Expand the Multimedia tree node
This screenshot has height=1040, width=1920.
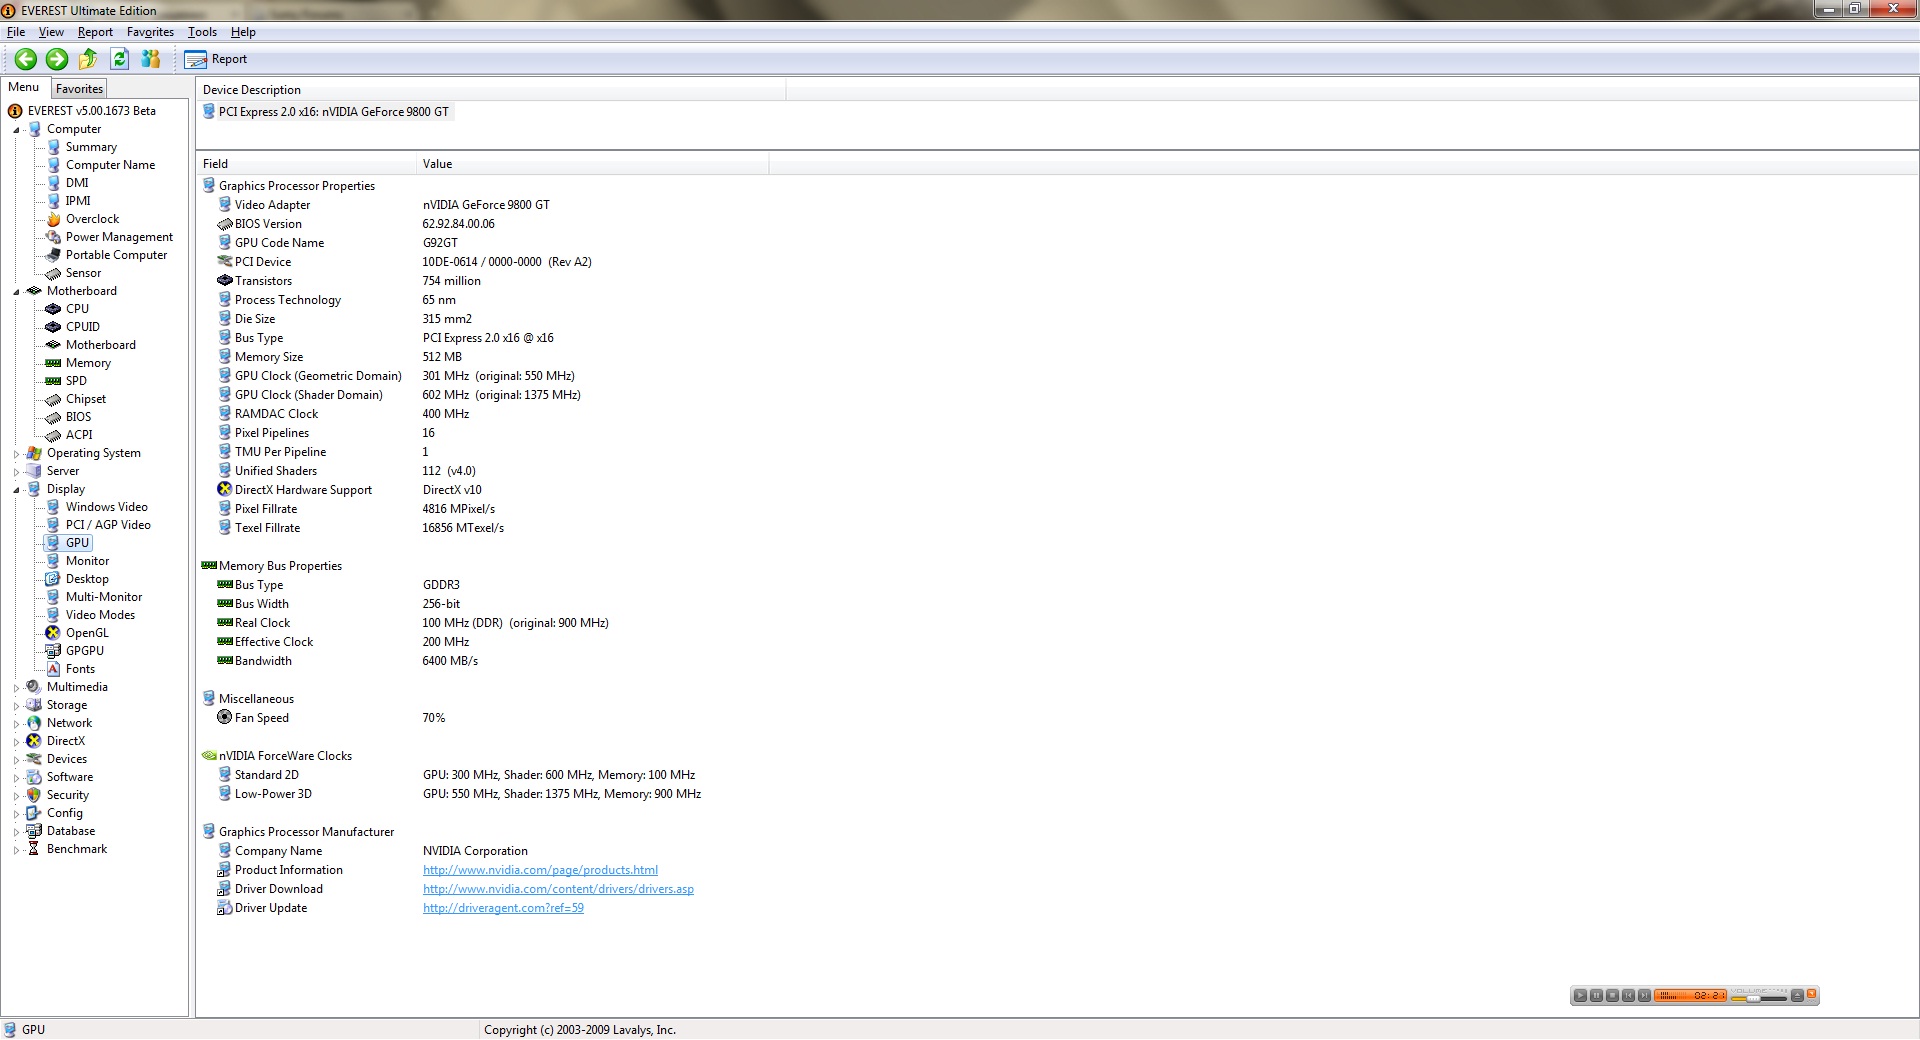[x=17, y=688]
